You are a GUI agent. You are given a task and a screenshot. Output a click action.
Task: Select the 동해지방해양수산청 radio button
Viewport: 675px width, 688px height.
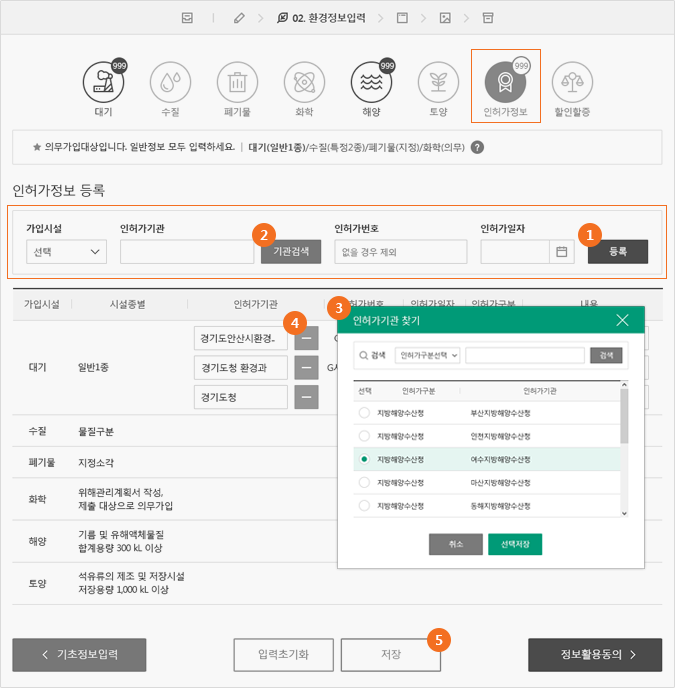(x=364, y=506)
